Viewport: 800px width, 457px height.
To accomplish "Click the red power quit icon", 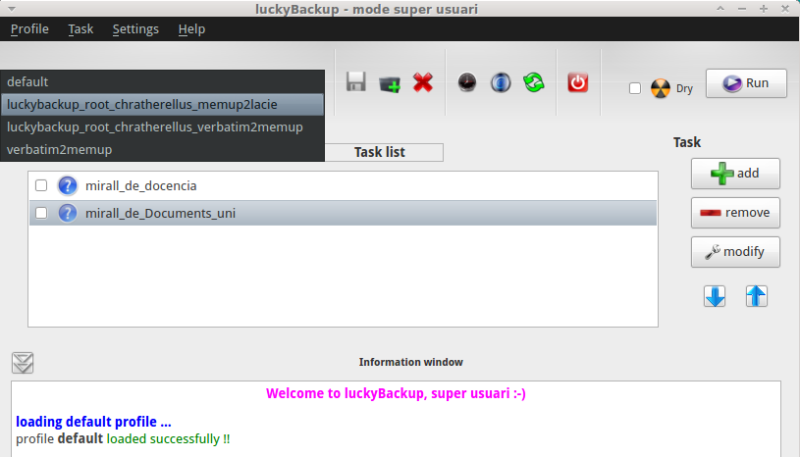I will pos(578,83).
